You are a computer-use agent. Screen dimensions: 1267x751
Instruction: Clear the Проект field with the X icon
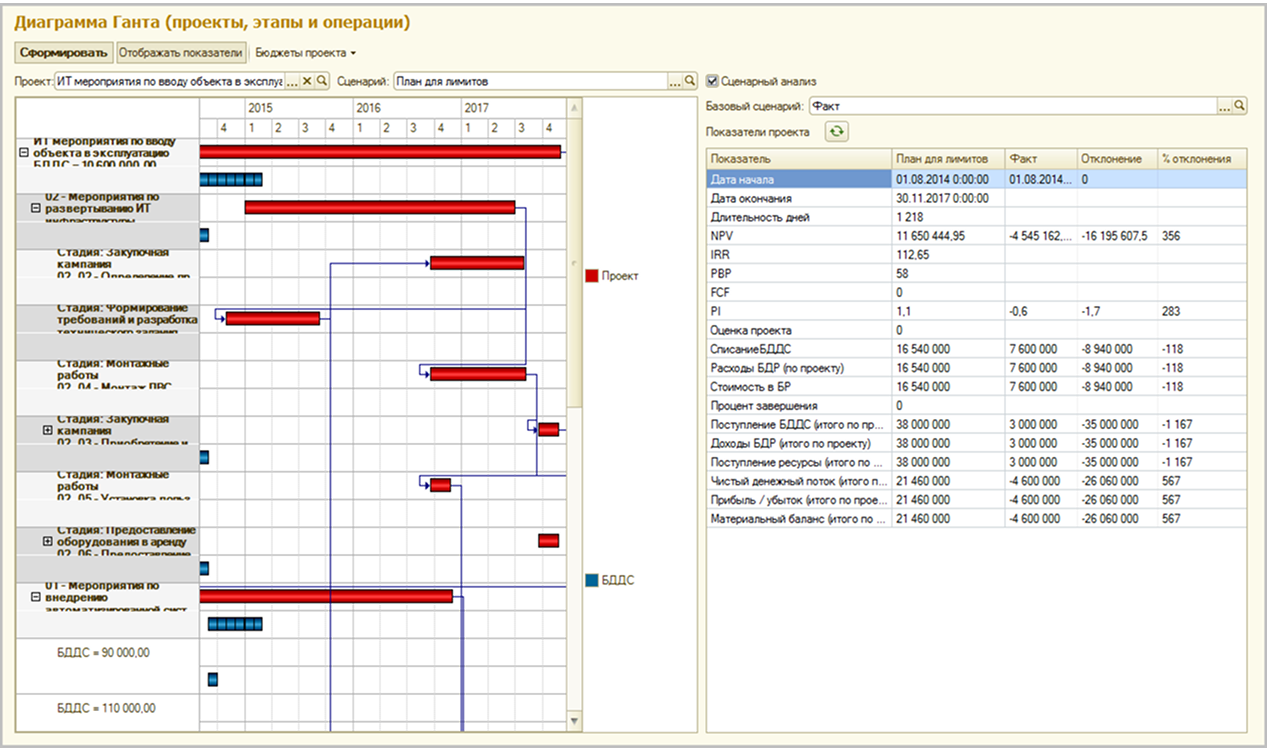coord(307,81)
